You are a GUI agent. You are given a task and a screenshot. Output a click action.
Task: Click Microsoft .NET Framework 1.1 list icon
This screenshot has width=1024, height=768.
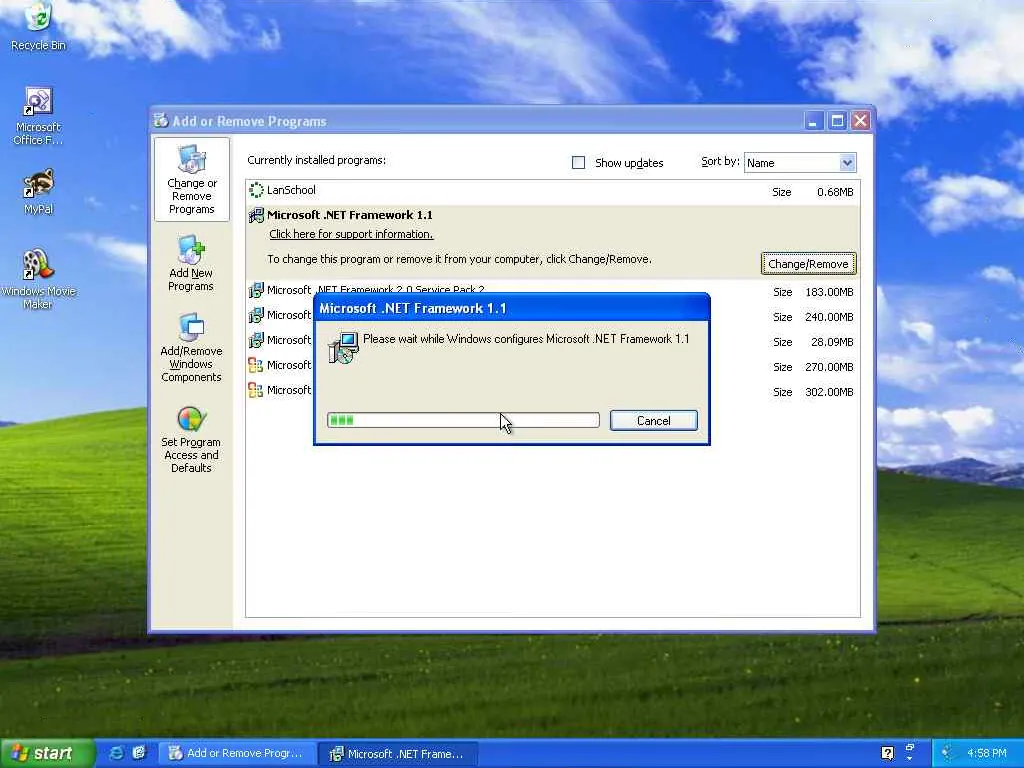tap(256, 215)
